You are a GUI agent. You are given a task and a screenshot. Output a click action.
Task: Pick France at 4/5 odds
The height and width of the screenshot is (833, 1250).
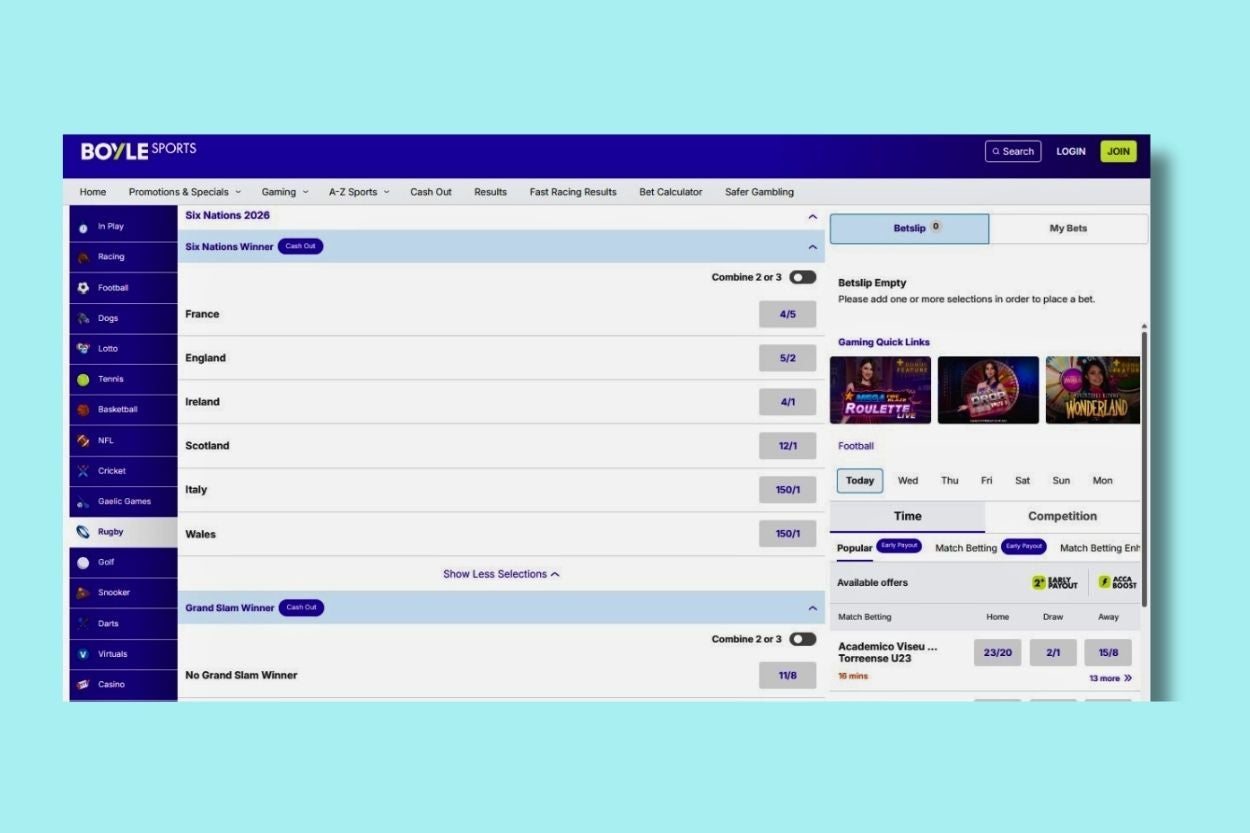pos(787,314)
